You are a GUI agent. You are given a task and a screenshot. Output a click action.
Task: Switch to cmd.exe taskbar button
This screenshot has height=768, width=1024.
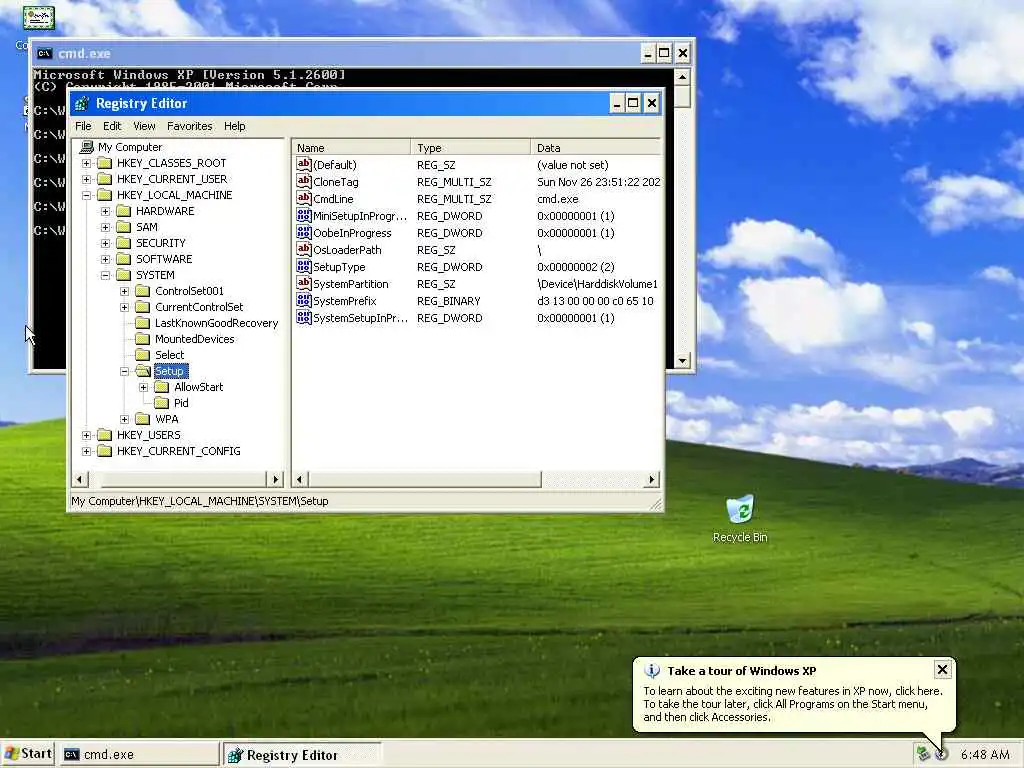[x=140, y=754]
